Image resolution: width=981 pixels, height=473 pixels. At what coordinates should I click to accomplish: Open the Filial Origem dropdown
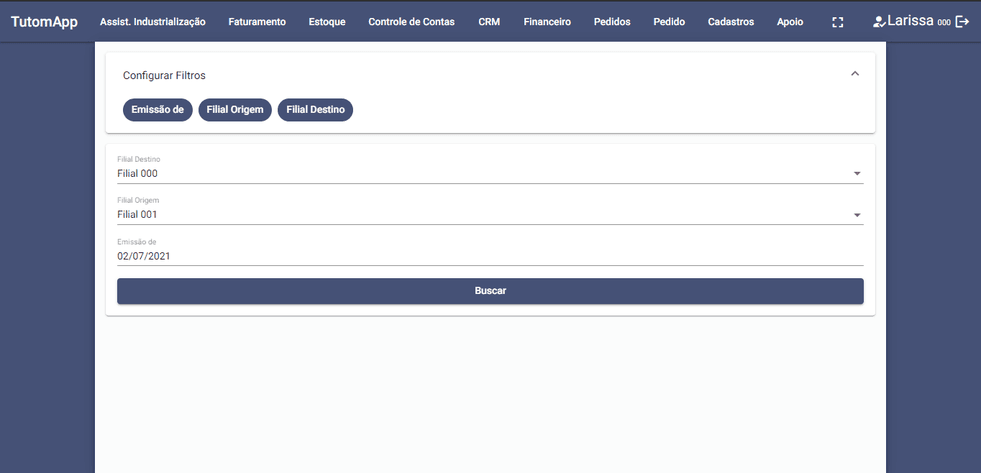point(490,215)
